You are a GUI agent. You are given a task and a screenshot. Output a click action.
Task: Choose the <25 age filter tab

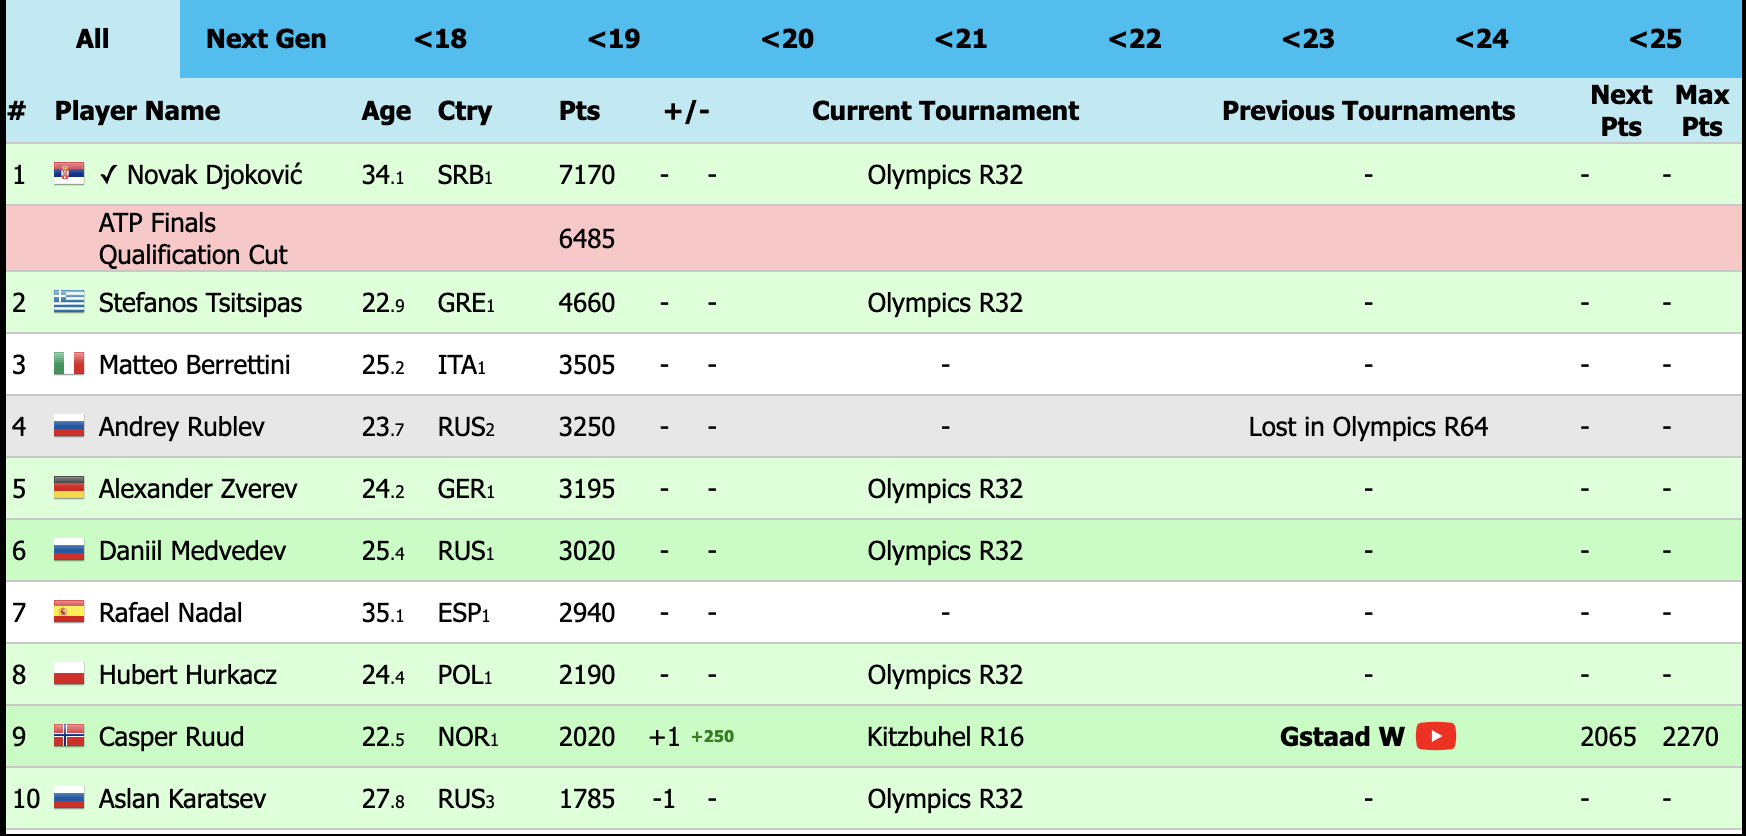tap(1655, 39)
